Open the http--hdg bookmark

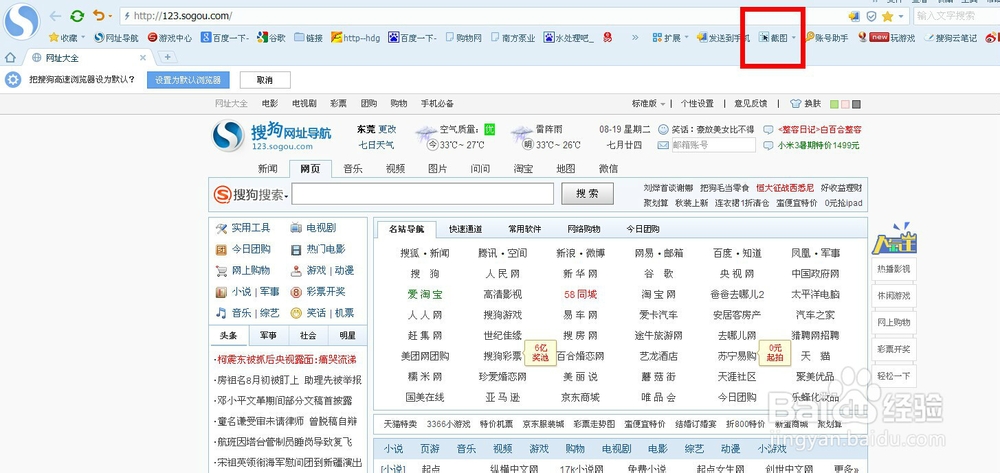coord(355,38)
